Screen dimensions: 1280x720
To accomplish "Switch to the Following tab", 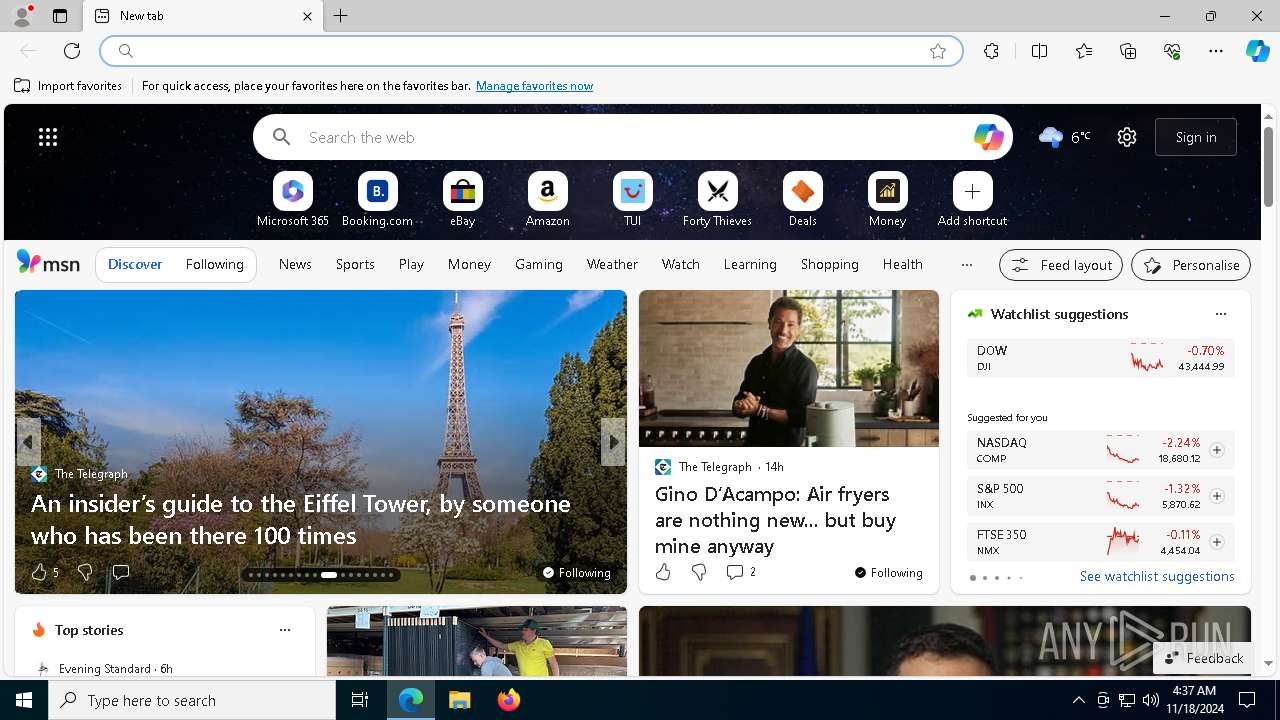I will [214, 264].
